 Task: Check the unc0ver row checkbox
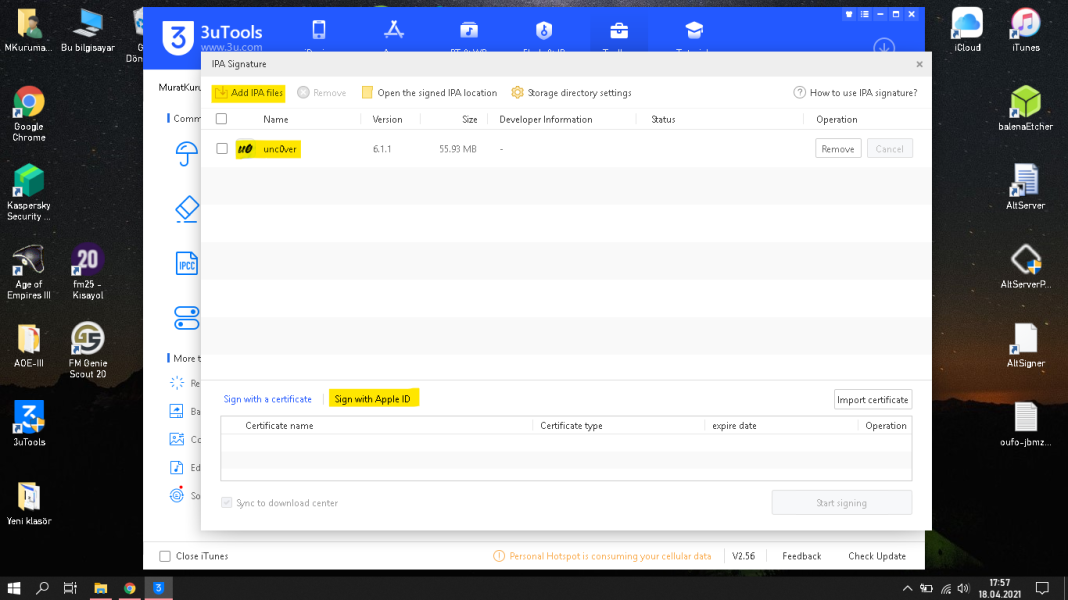coord(222,149)
